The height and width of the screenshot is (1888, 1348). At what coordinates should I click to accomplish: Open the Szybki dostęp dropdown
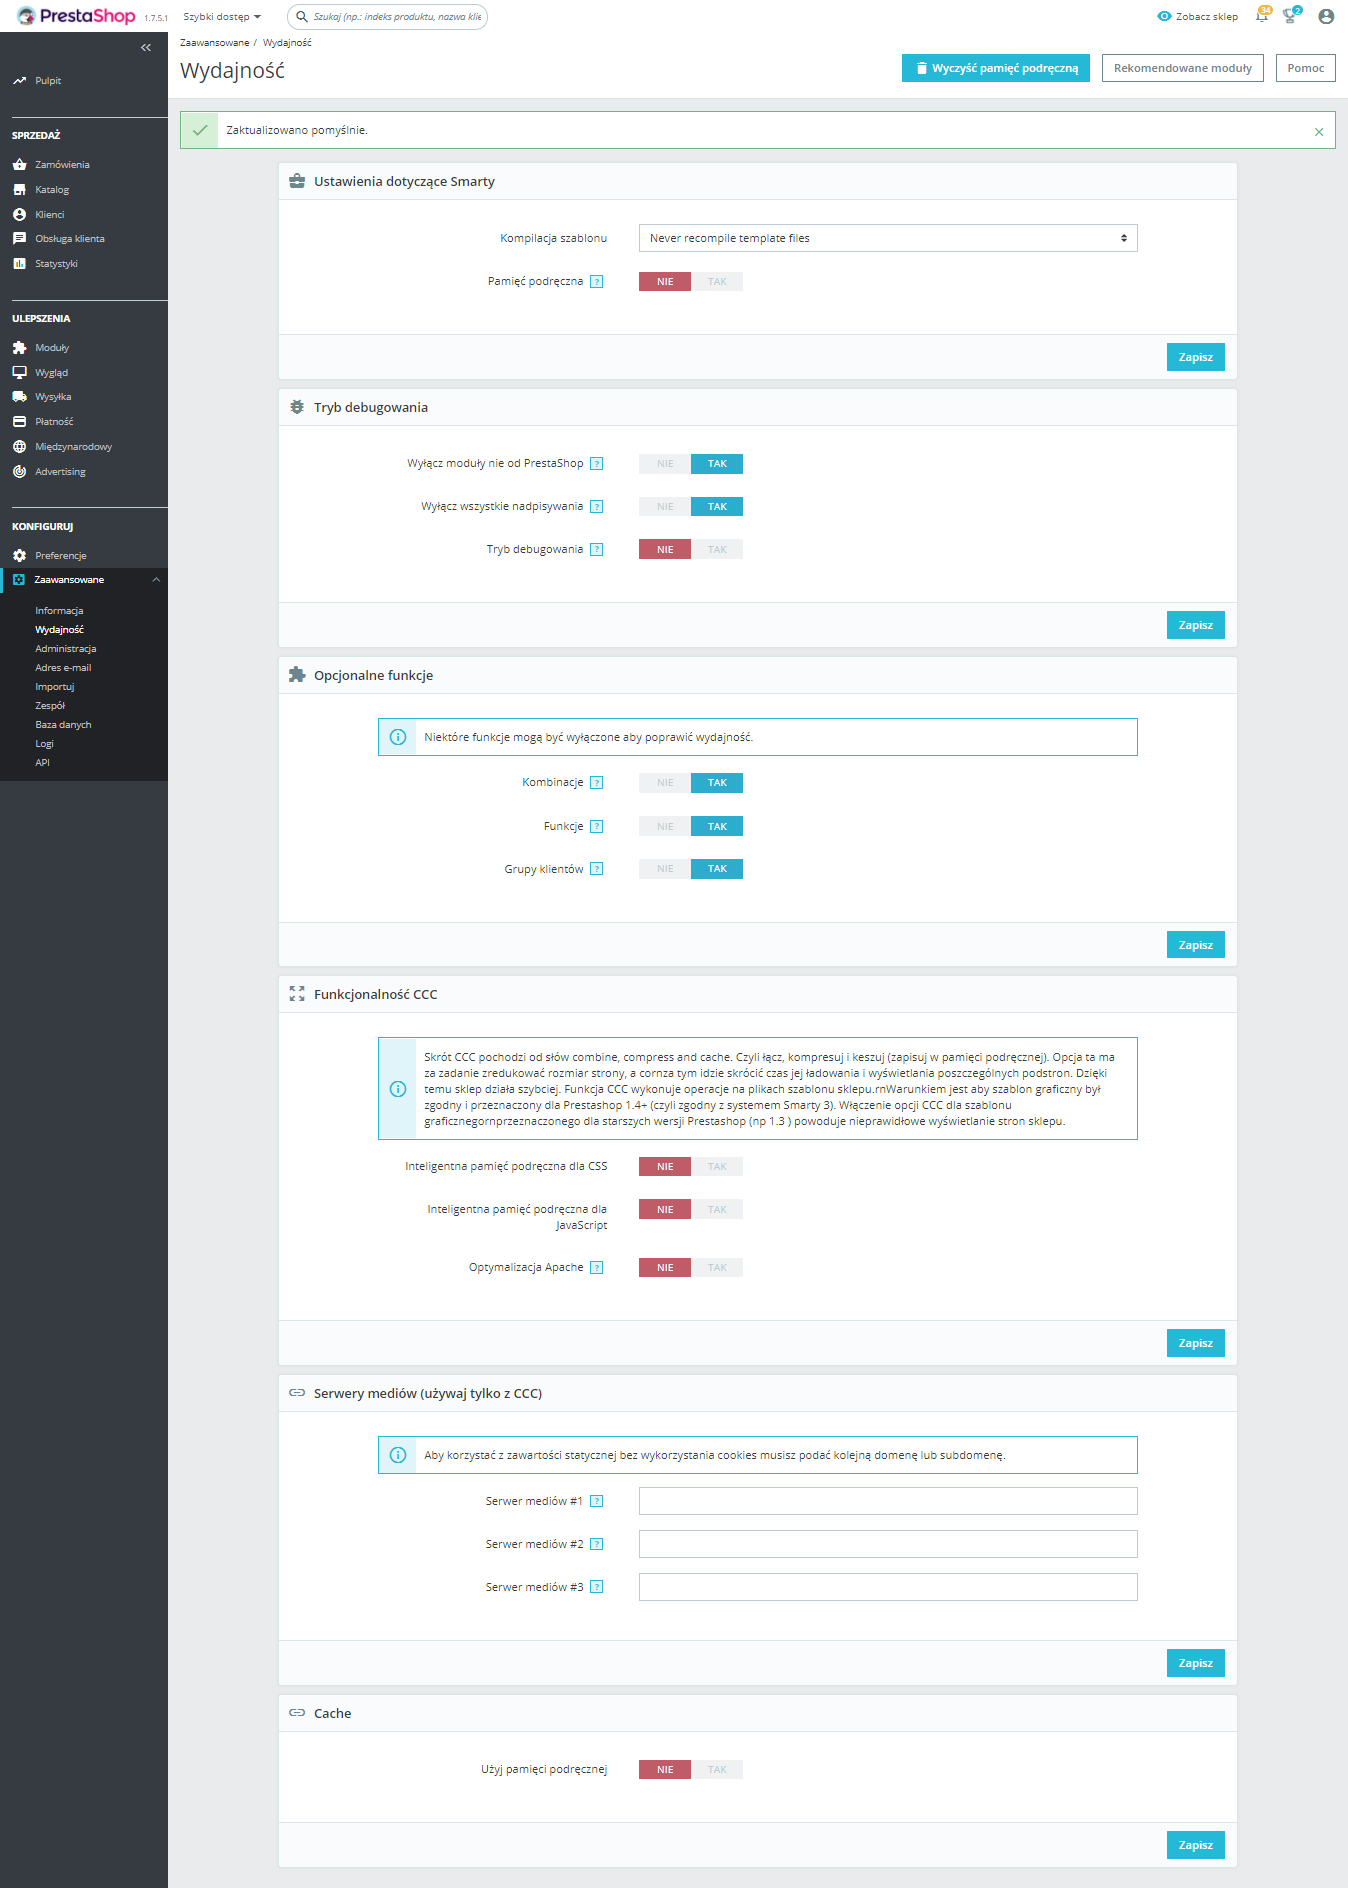[222, 17]
